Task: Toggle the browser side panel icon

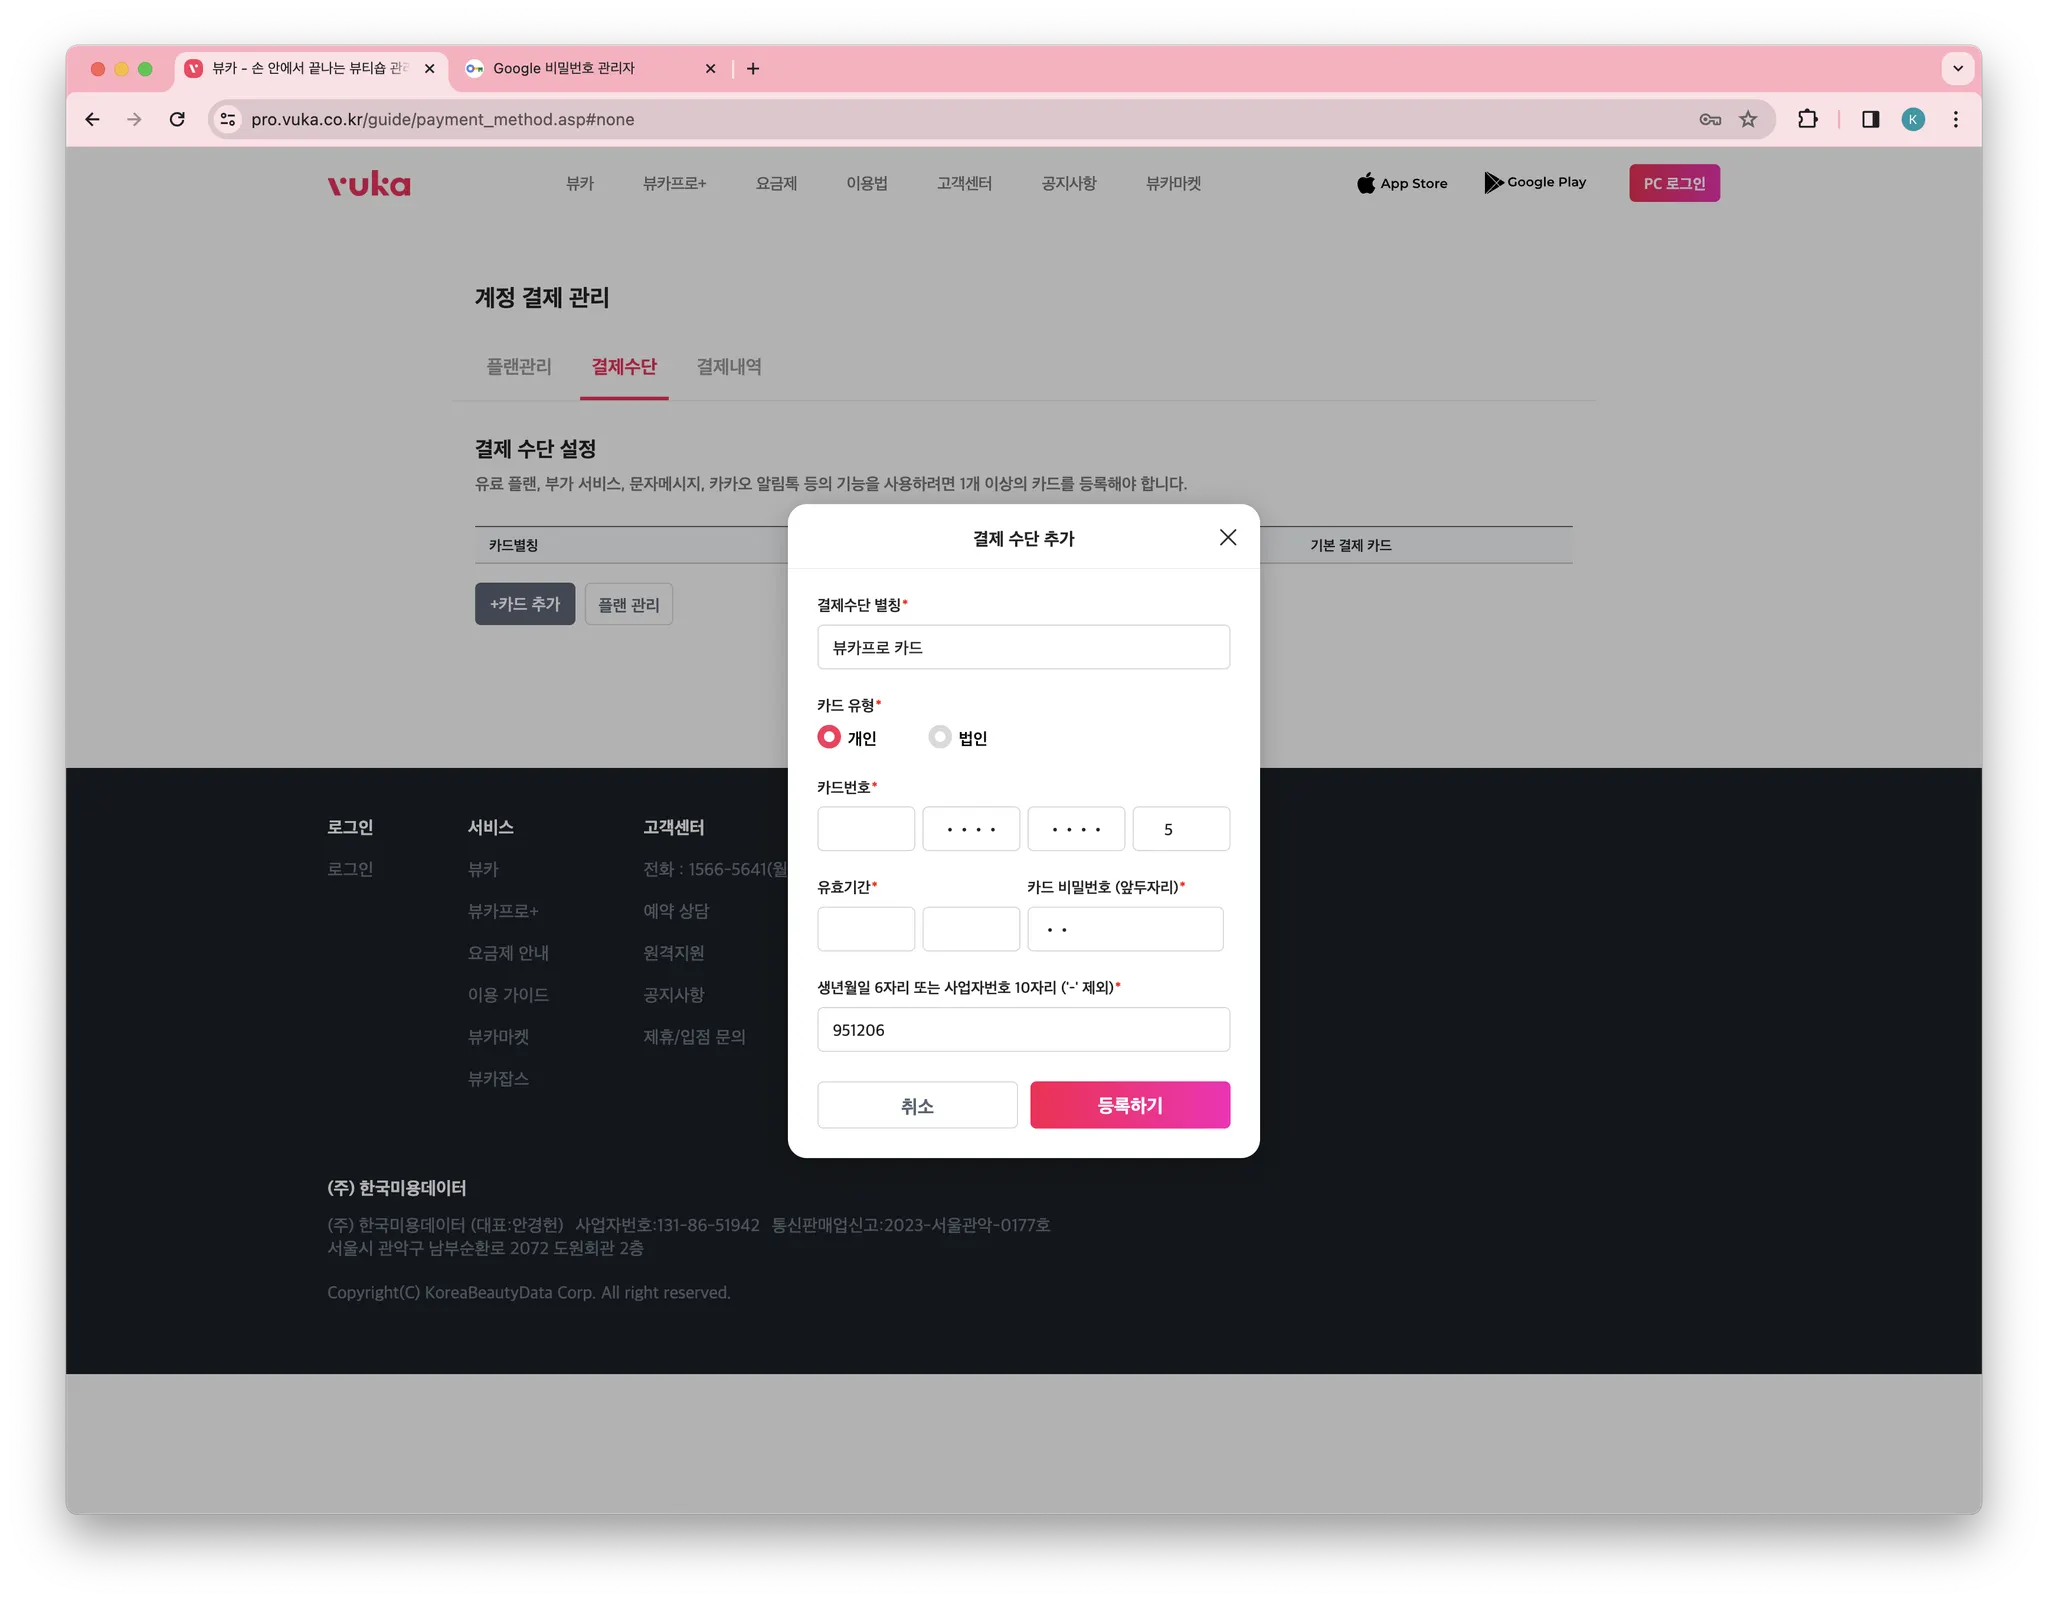Action: pos(1870,120)
